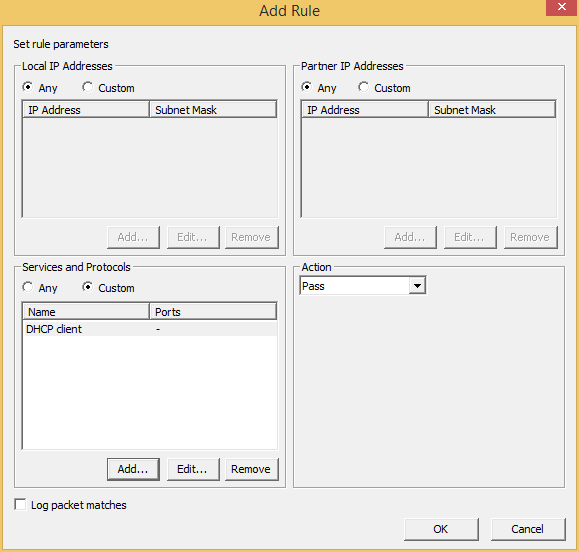Click Edit under Services and Protocols
The width and height of the screenshot is (579, 552).
click(193, 469)
